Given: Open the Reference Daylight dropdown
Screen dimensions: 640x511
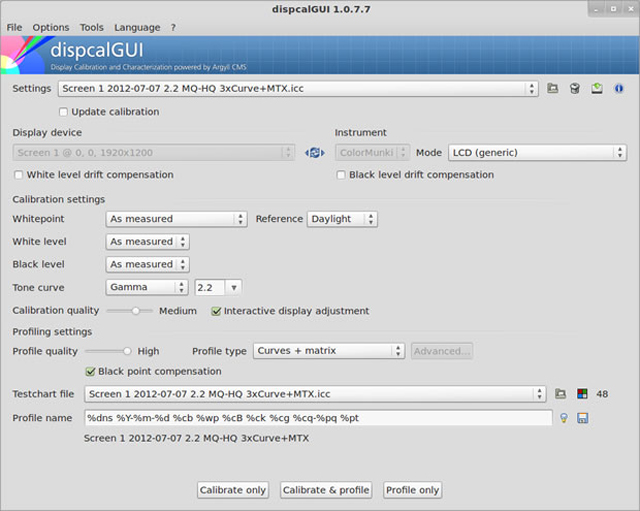Looking at the screenshot, I should 342,219.
